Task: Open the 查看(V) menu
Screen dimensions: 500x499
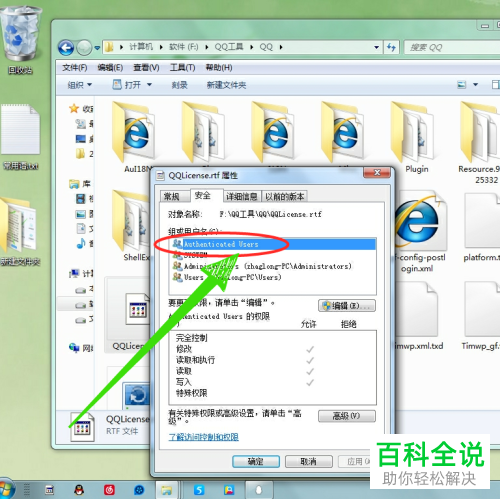Action: pos(146,68)
